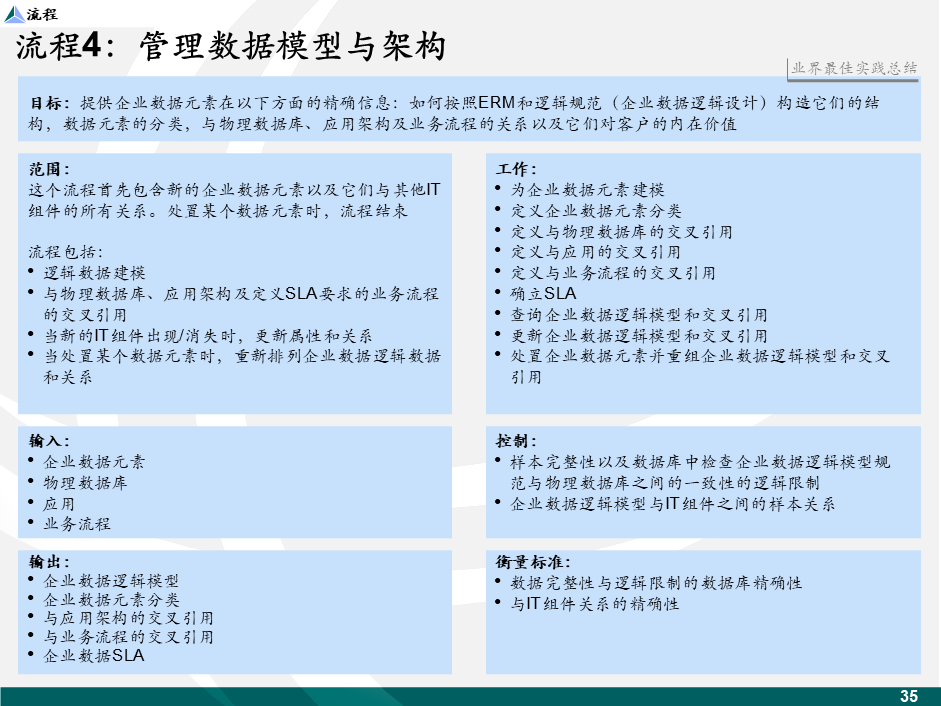Click the bullet 定义与业务流程的交叉引用
The width and height of the screenshot is (941, 706).
coord(613,273)
